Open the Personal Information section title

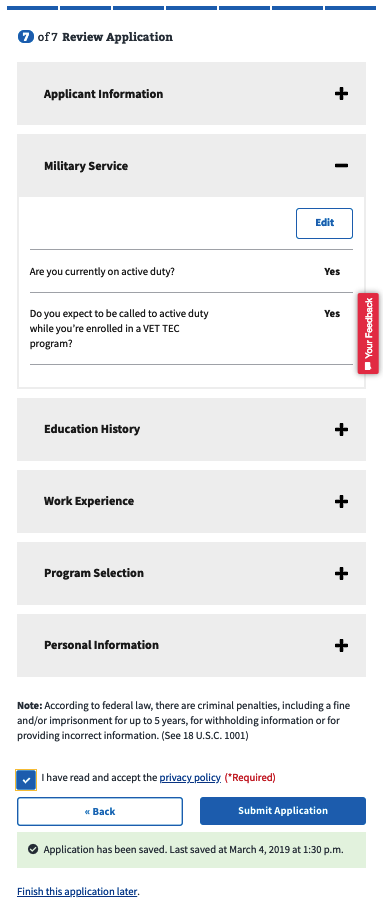click(x=102, y=645)
